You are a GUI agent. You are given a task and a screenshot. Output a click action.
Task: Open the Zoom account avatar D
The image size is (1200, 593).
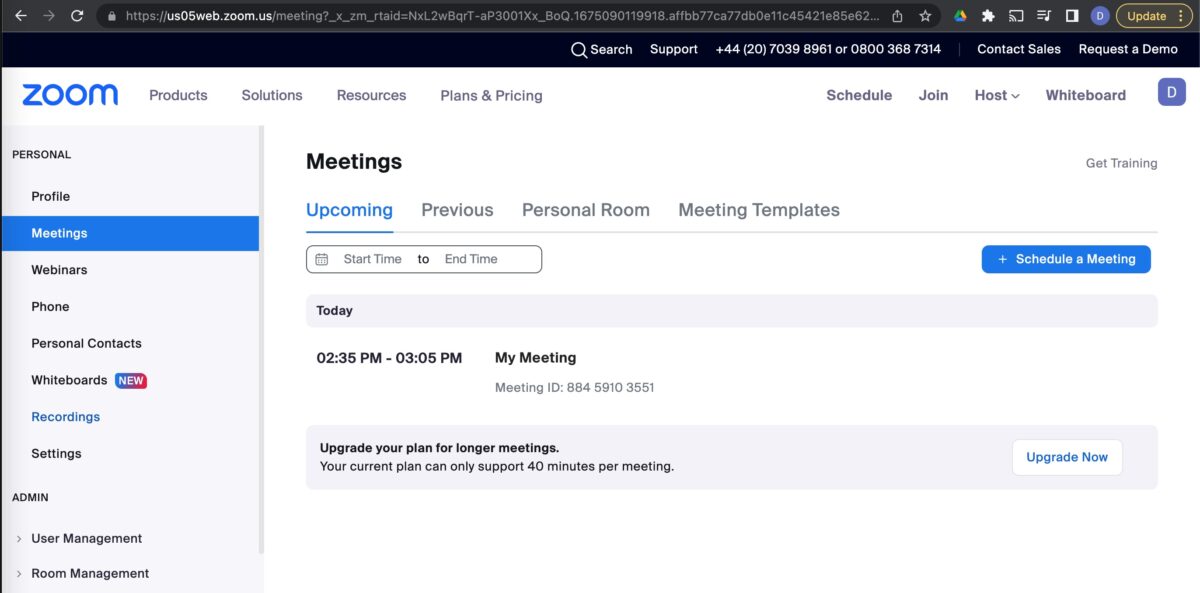pos(1171,92)
